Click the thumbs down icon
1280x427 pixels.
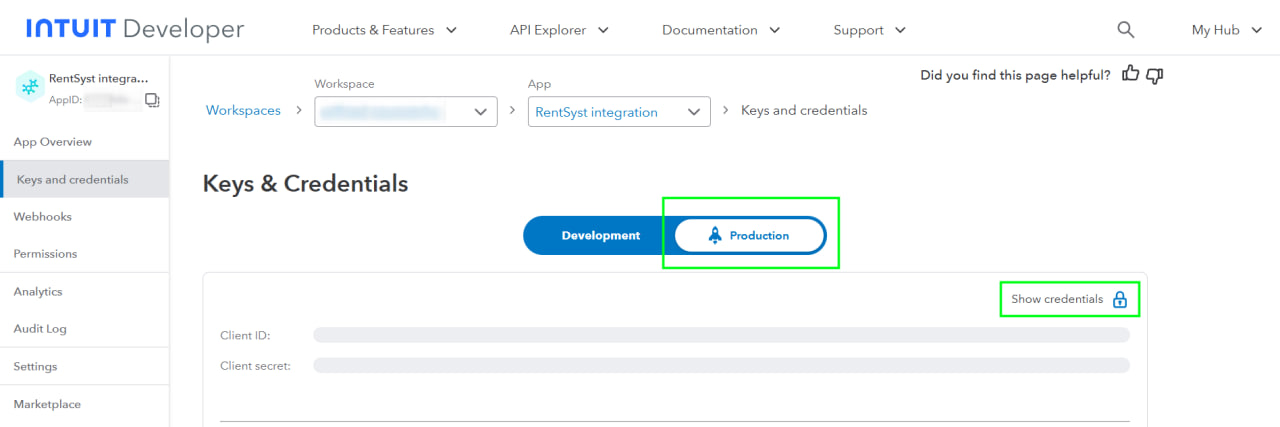(1155, 75)
